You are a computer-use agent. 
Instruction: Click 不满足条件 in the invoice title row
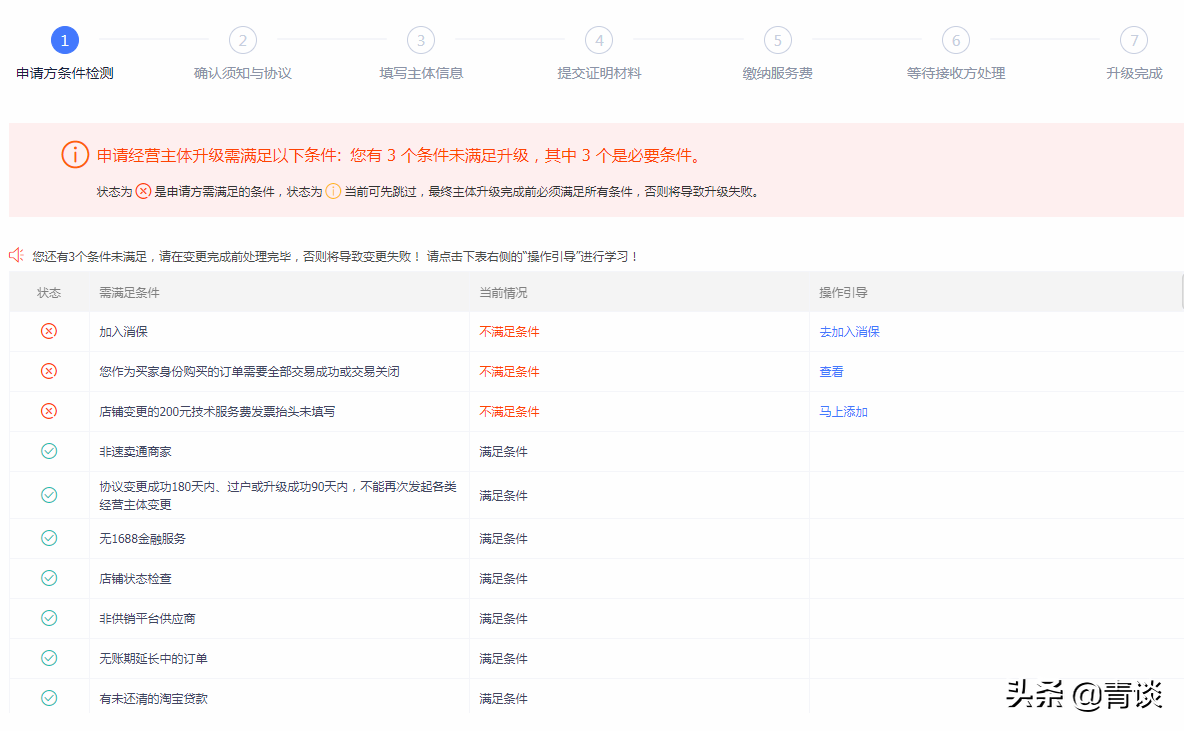pos(509,412)
